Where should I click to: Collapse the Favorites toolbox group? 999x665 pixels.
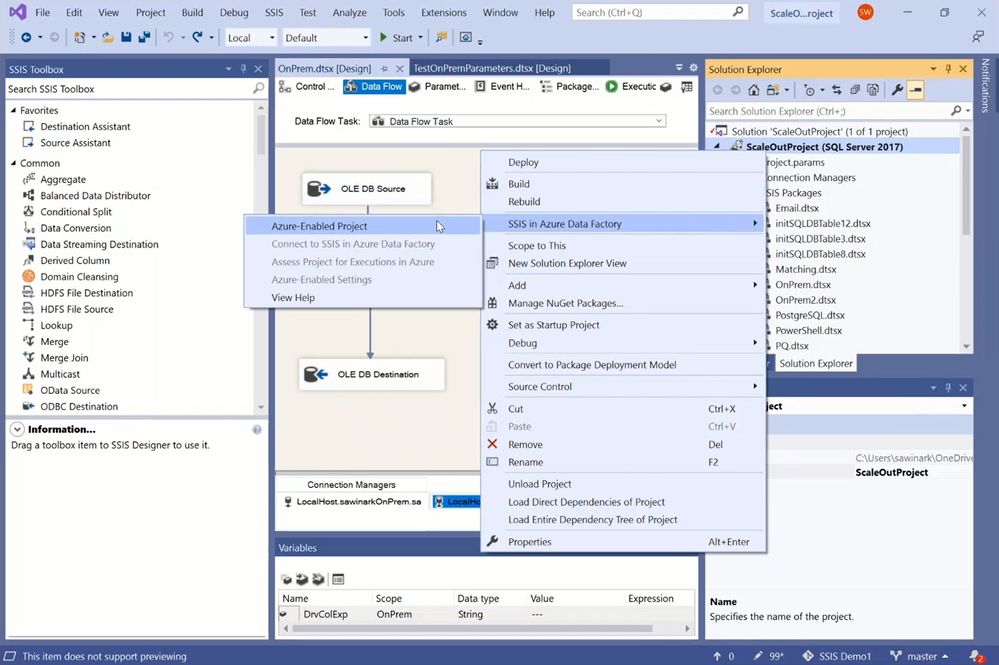click(x=13, y=110)
